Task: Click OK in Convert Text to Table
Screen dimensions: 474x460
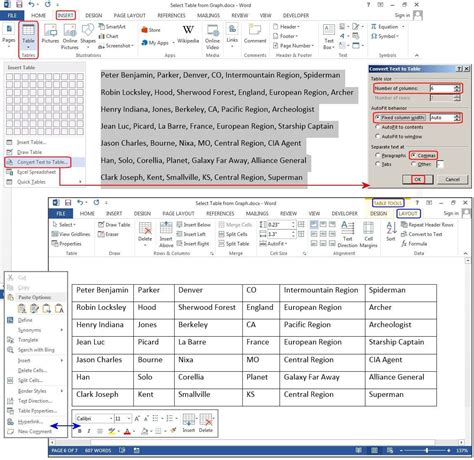Action: coord(418,179)
